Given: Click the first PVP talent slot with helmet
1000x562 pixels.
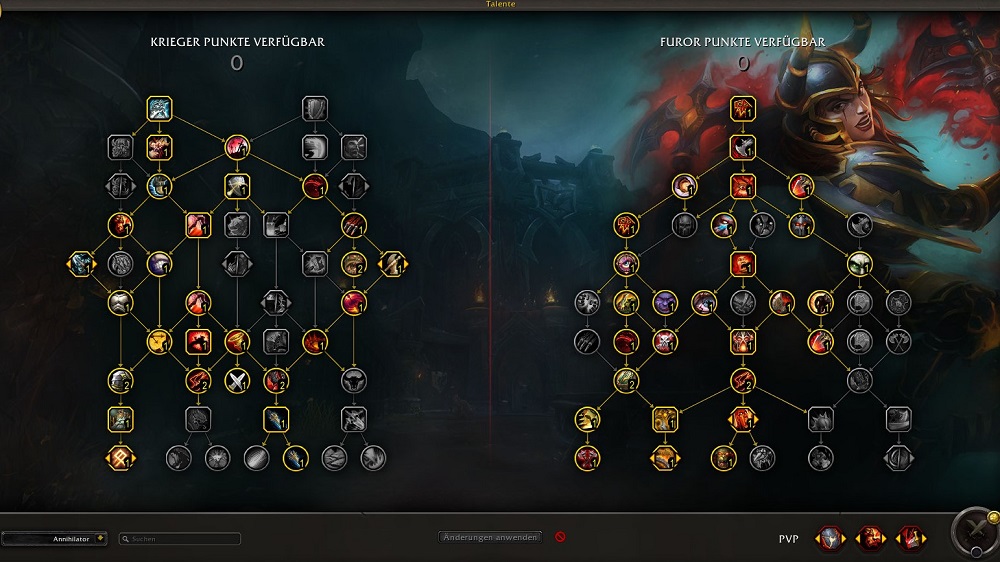Looking at the screenshot, I should point(830,538).
